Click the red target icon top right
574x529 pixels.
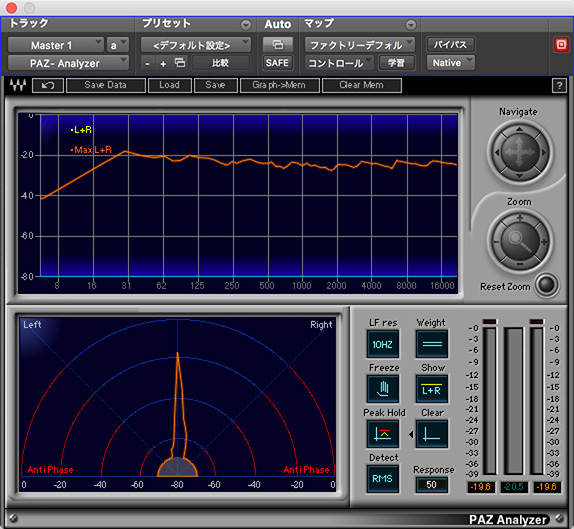click(x=561, y=45)
